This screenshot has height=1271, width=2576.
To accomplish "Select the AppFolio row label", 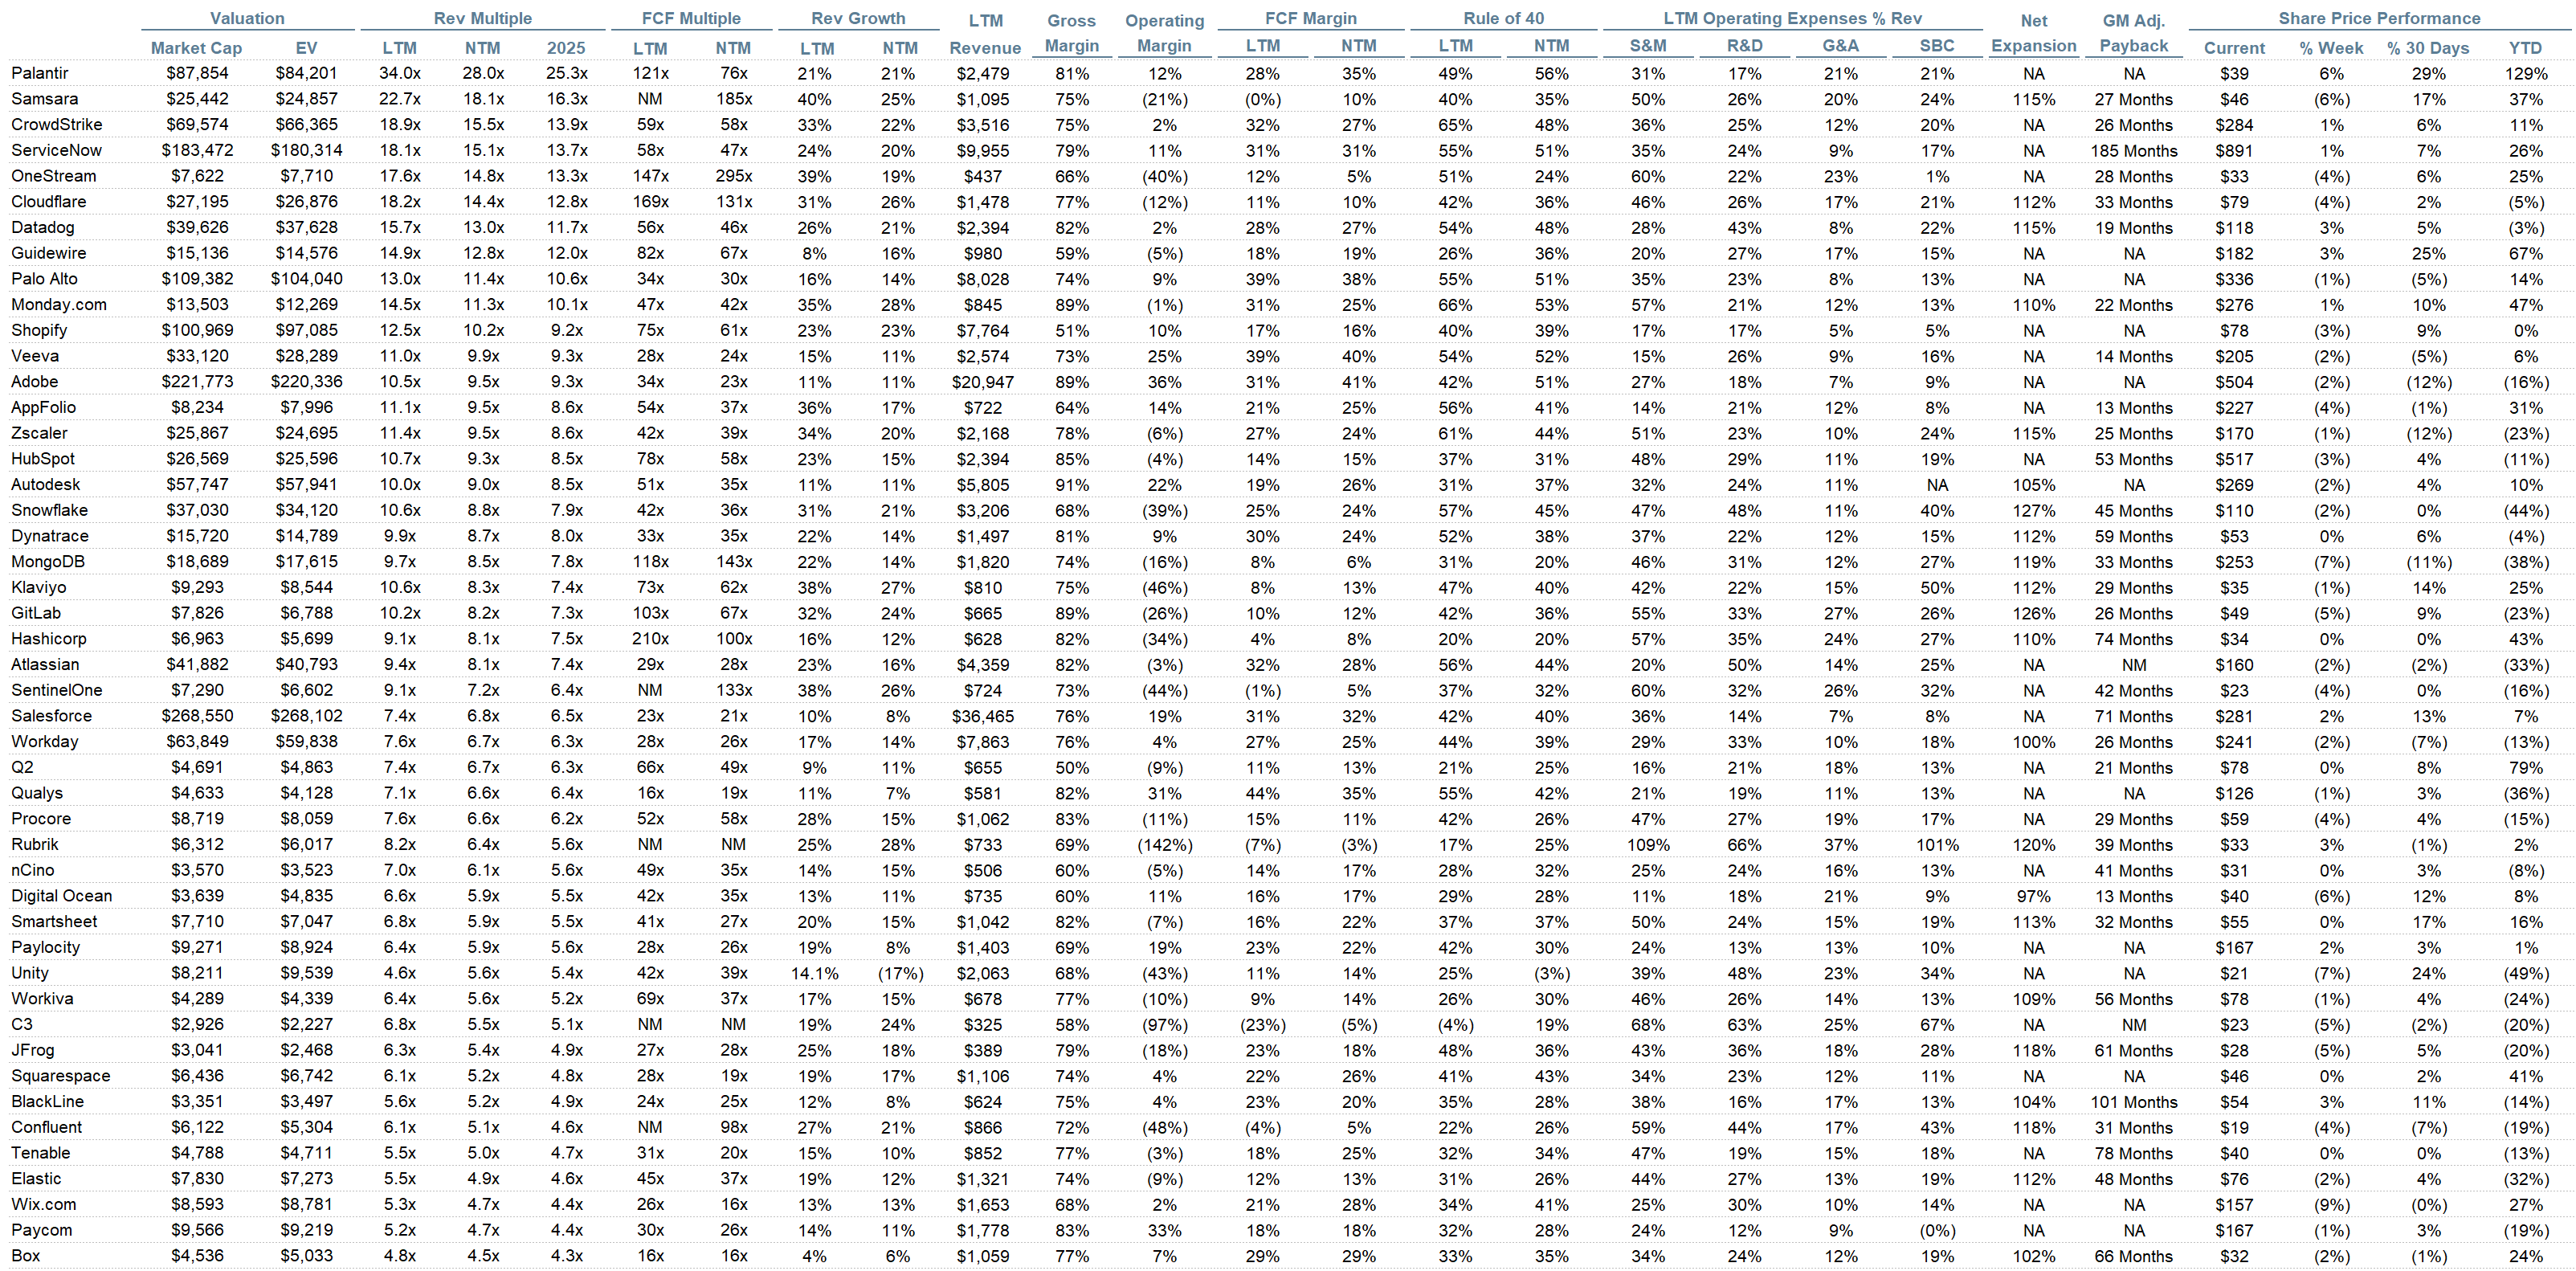I will 44,407.
